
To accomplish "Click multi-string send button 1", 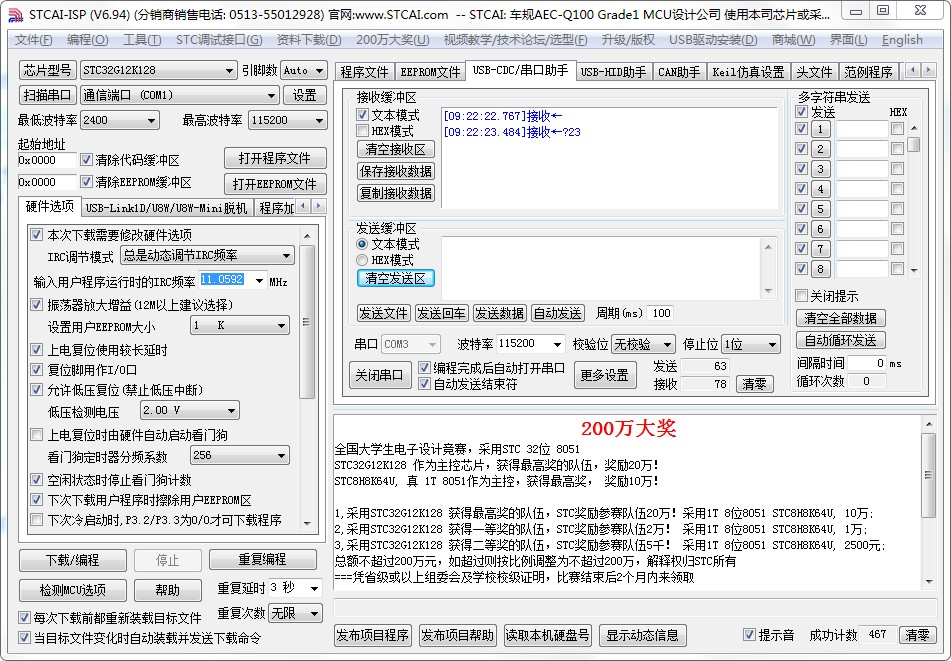I will coord(820,129).
